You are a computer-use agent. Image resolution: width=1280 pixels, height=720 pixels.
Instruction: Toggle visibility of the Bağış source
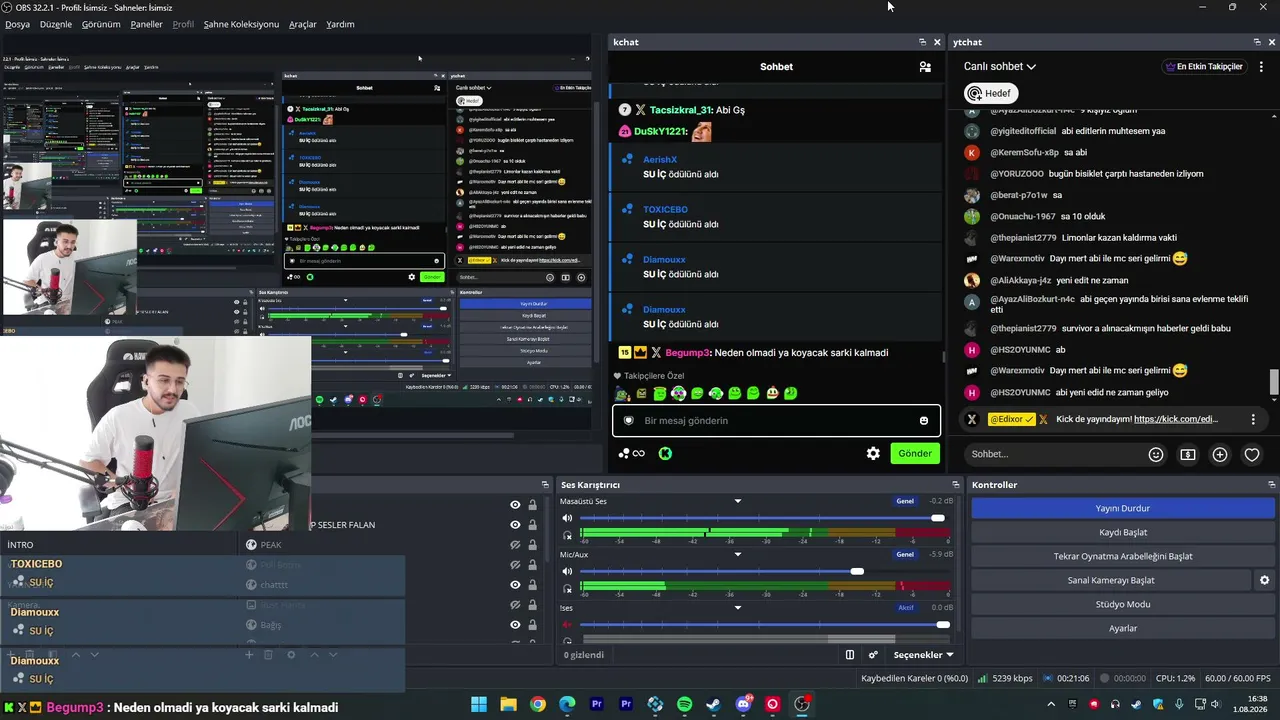(x=515, y=625)
